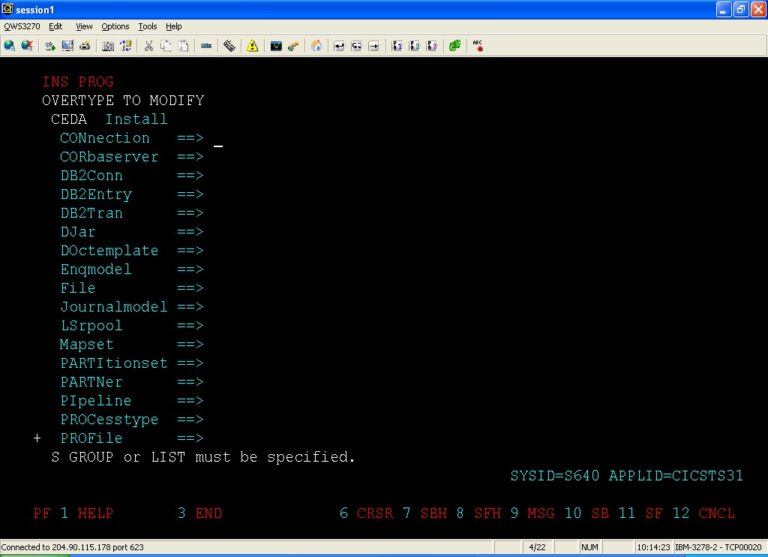Image resolution: width=768 pixels, height=557 pixels.
Task: Click the green leaf toolbar icon
Action: 455,46
